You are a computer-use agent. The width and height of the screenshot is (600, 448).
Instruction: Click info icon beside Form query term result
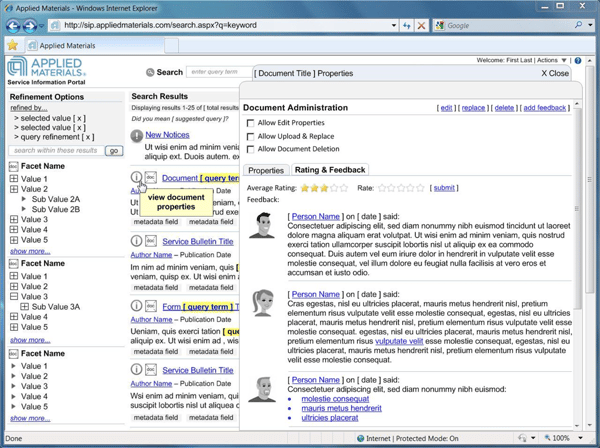[136, 306]
